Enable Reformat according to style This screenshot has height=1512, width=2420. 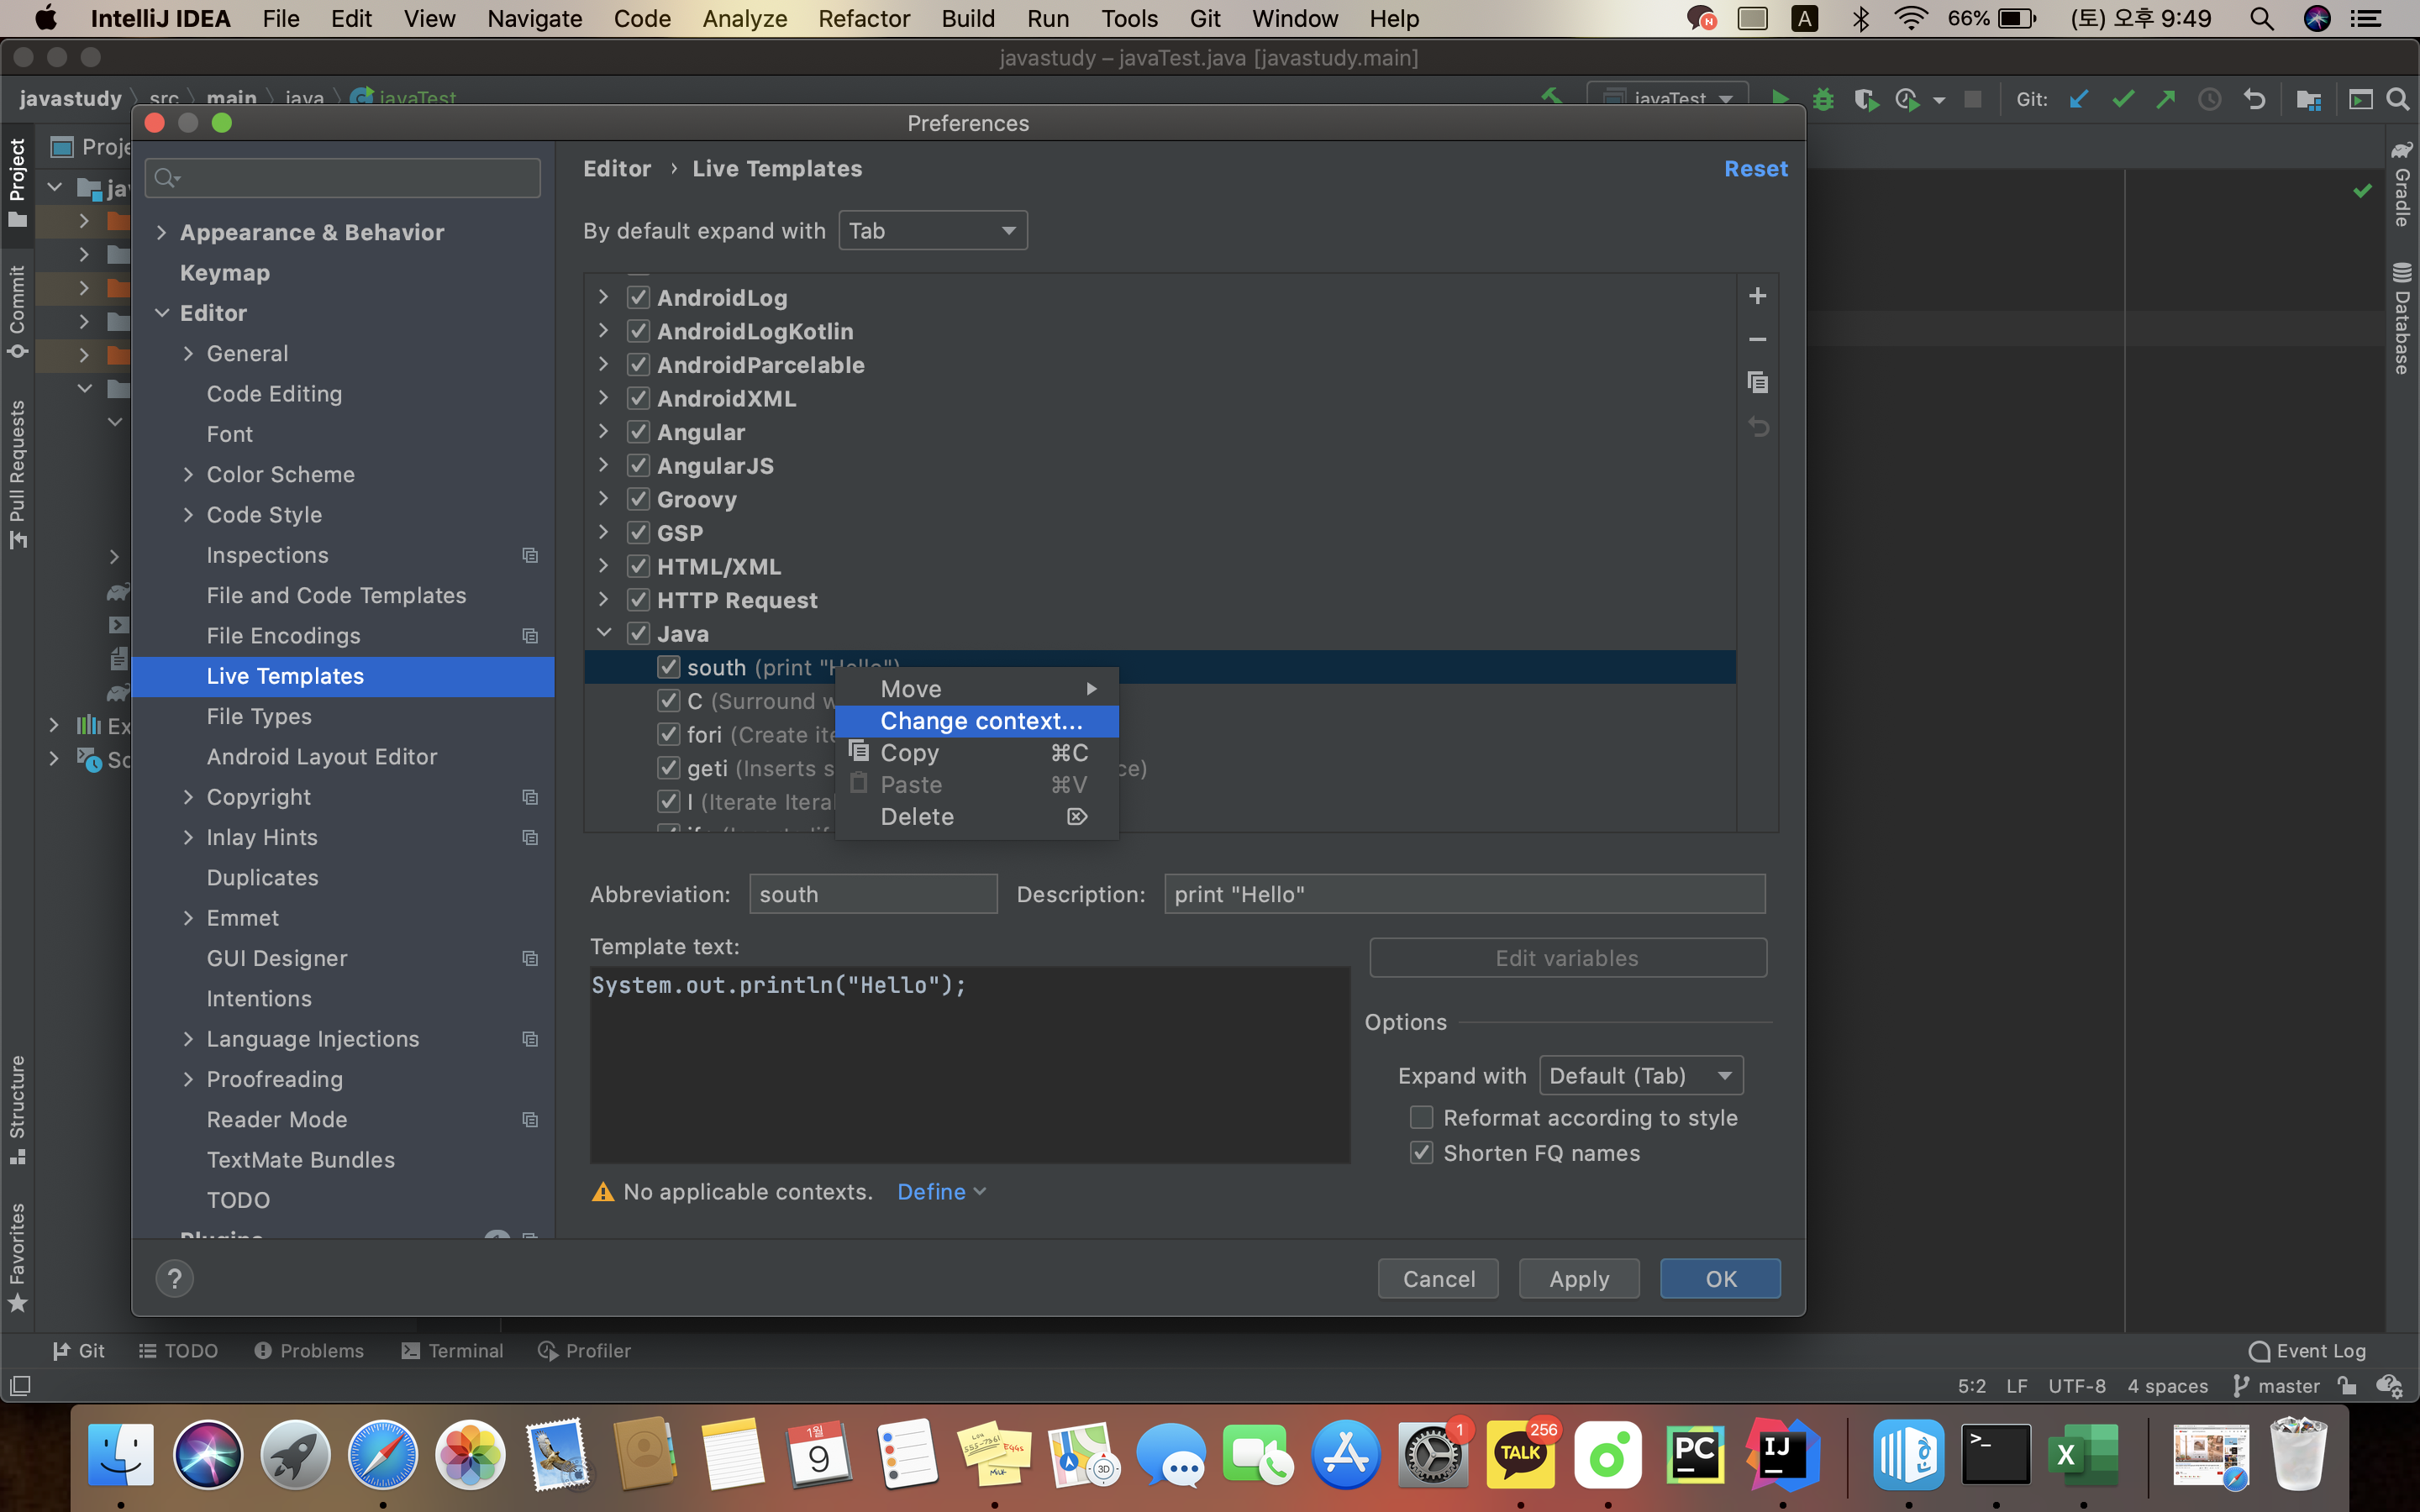(x=1421, y=1117)
